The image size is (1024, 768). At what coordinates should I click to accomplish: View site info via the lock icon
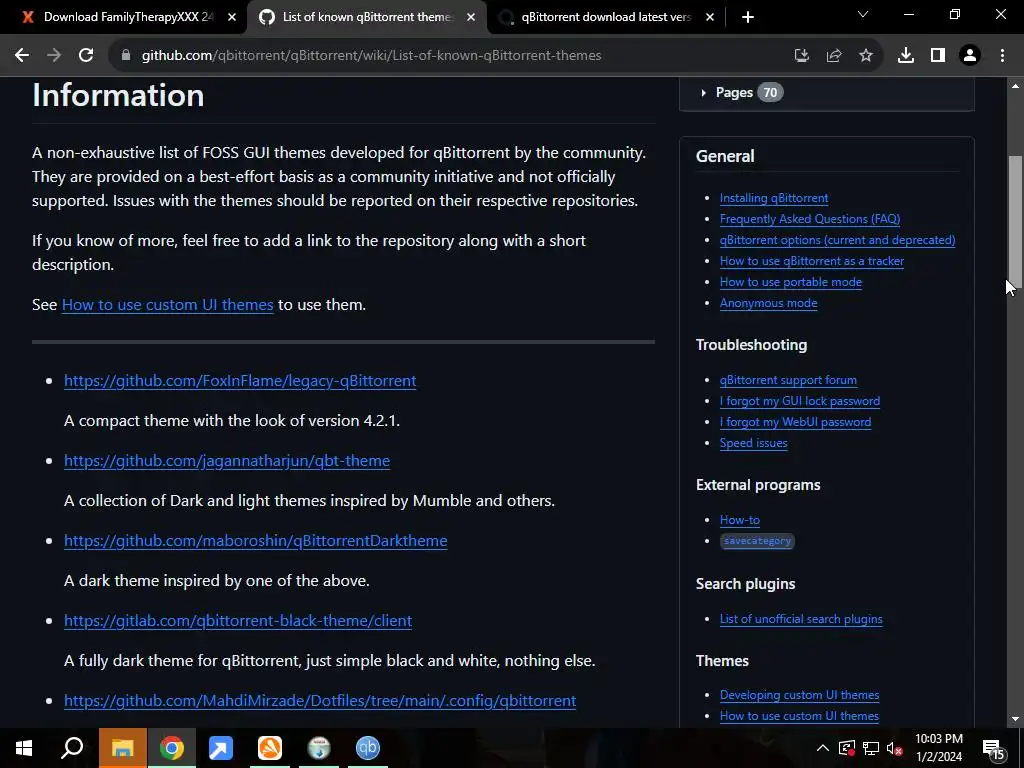(126, 56)
